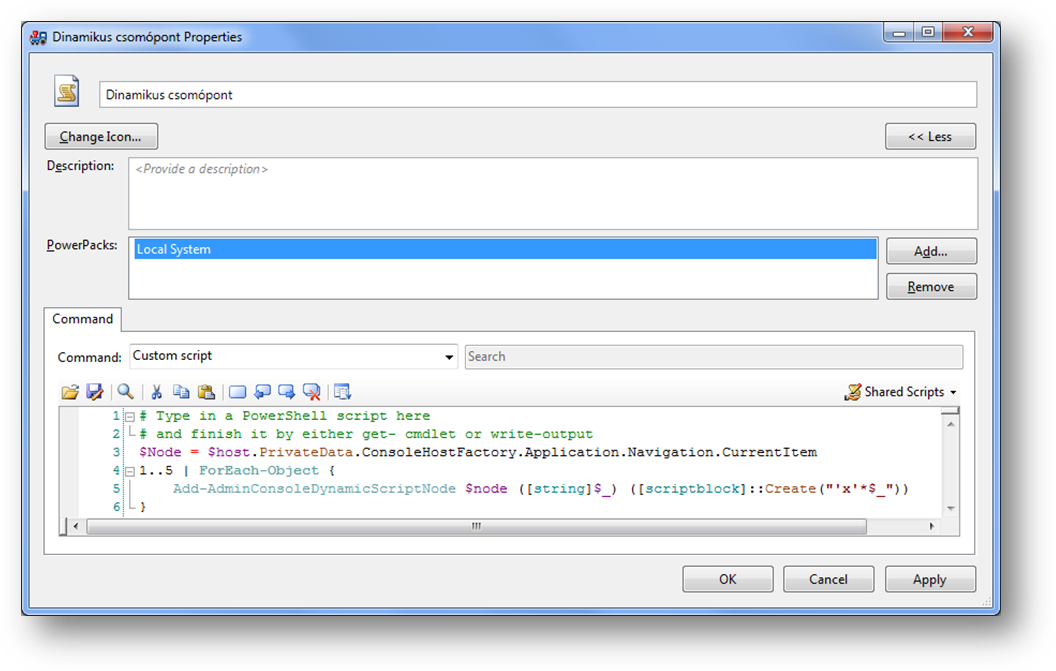The image size is (1056, 671).
Task: Expand the Shared Scripts menu
Action: click(x=901, y=392)
